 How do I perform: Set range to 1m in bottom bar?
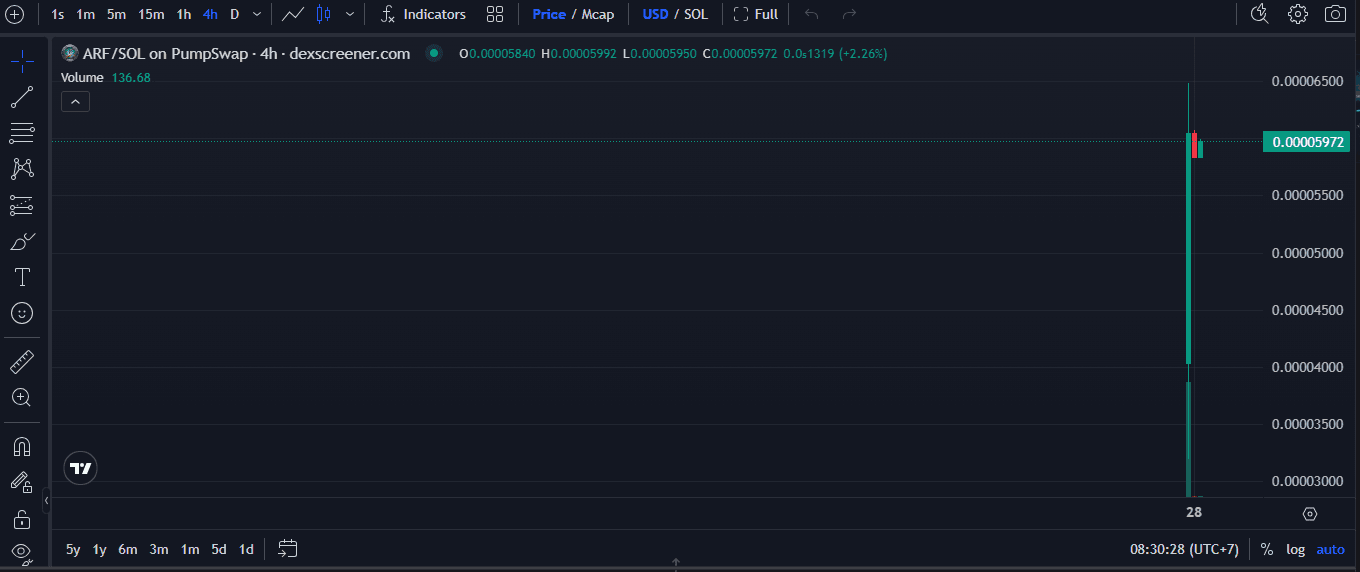coord(189,549)
